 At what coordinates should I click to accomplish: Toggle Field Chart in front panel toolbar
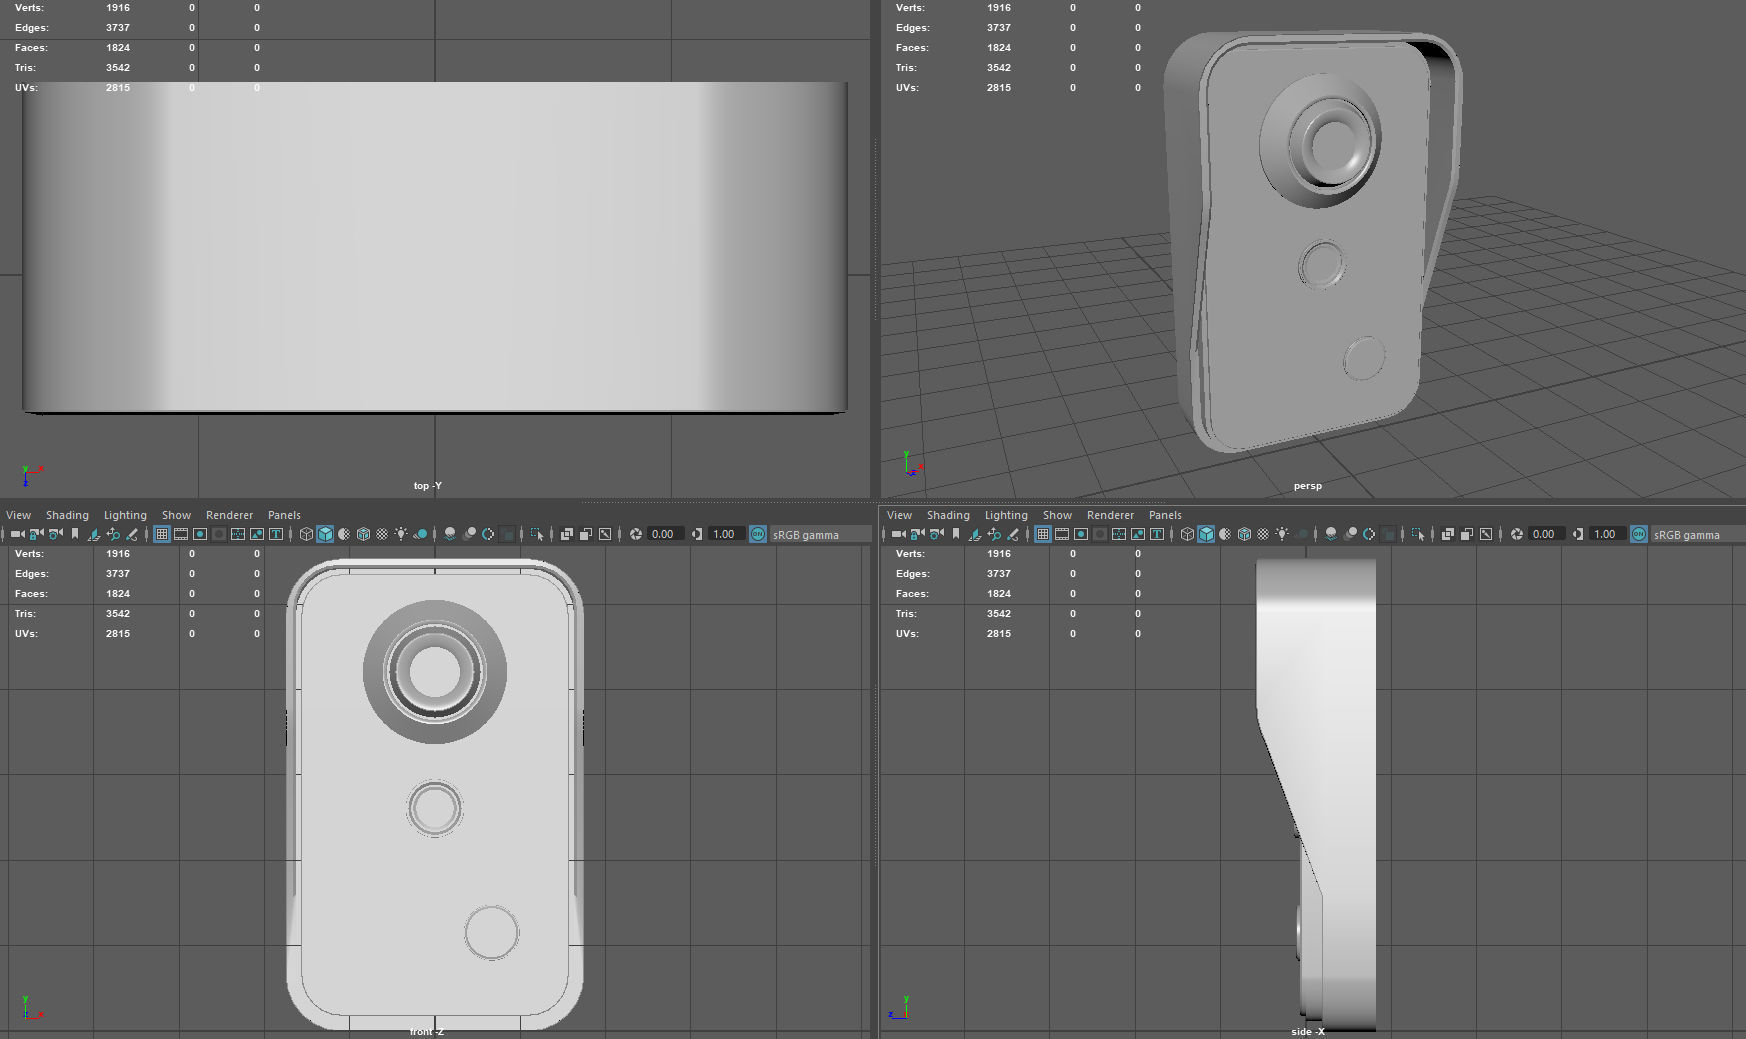(238, 534)
